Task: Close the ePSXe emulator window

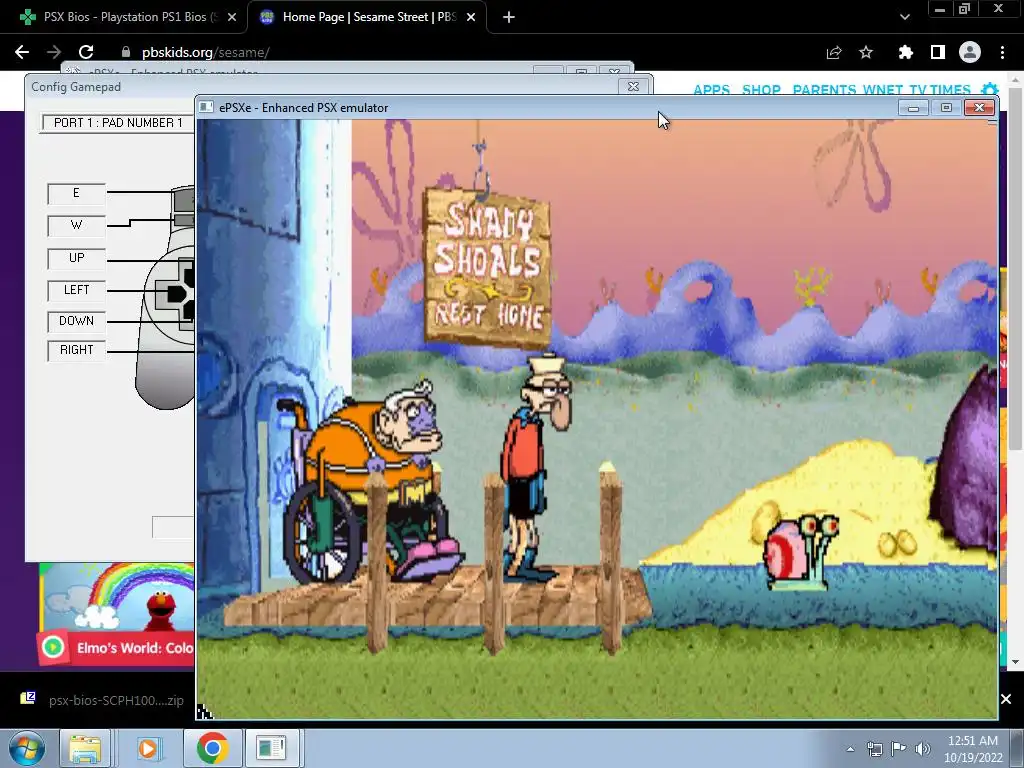Action: click(979, 108)
